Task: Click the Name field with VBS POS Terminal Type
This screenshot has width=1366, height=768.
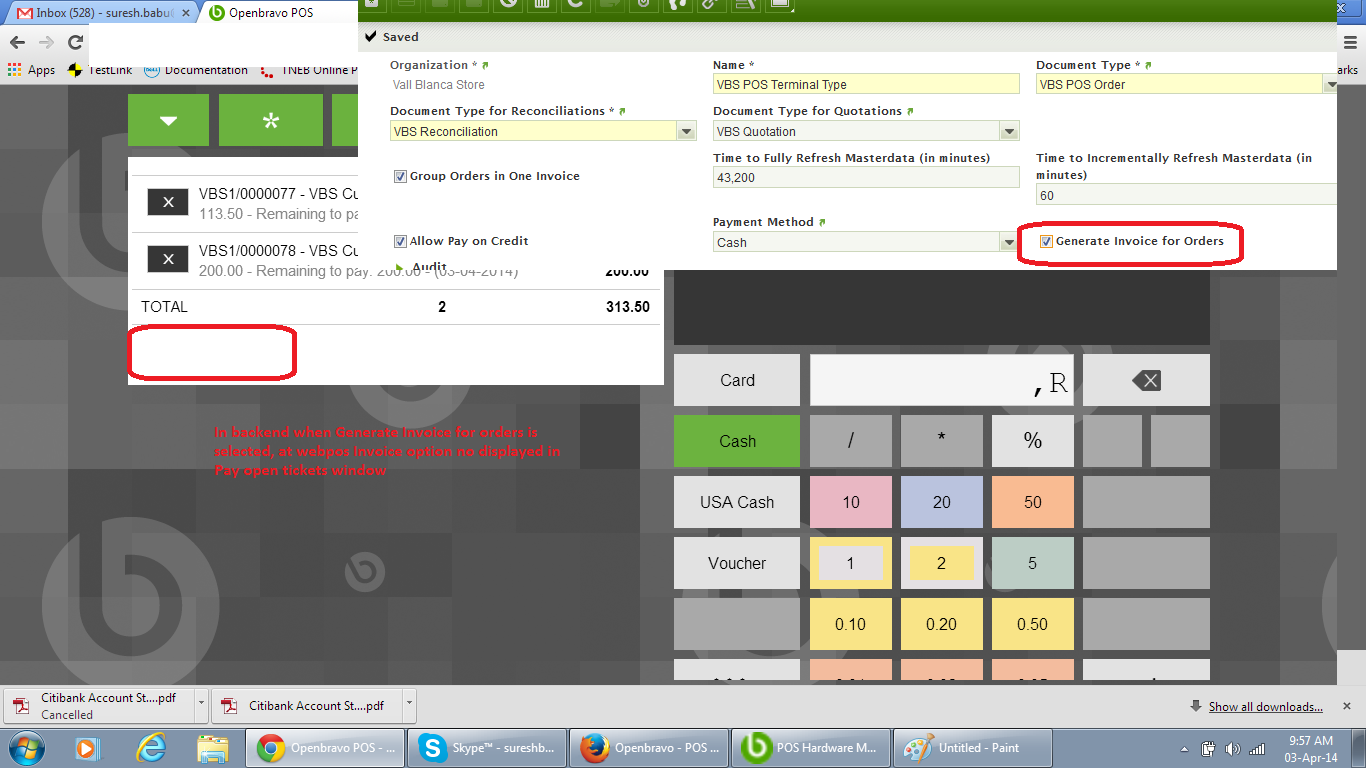Action: coord(866,85)
